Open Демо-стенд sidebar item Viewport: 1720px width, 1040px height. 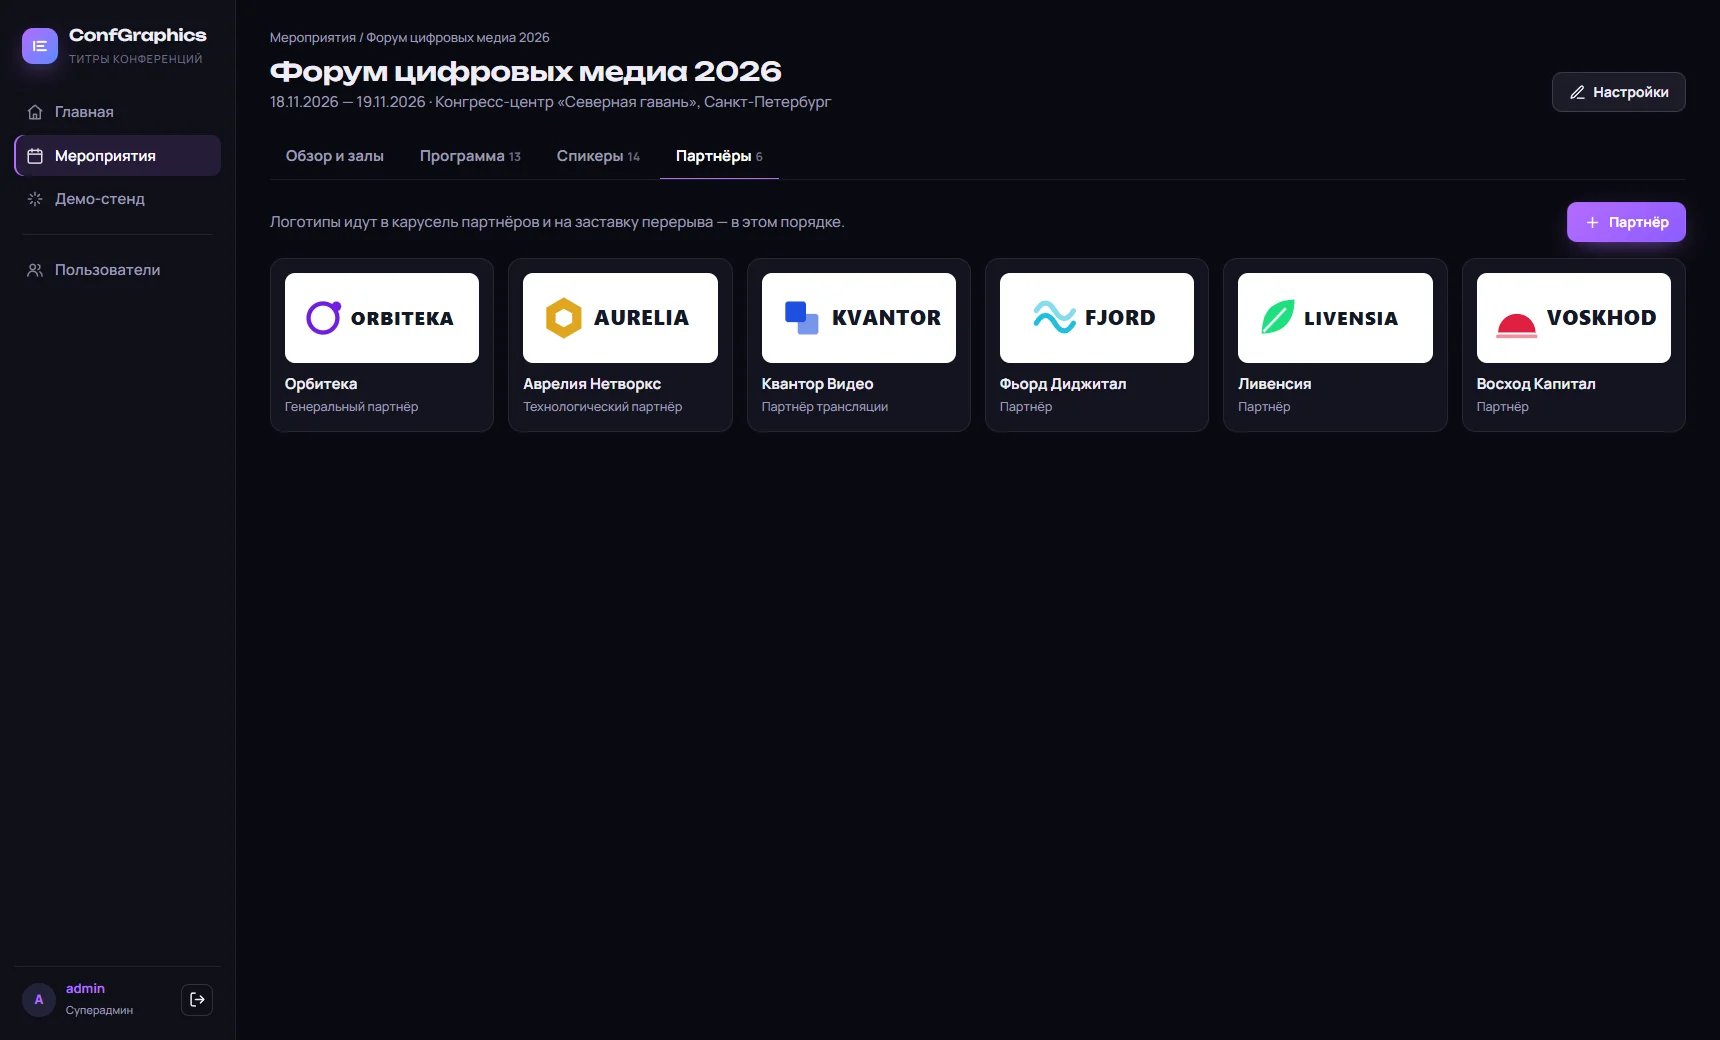(x=118, y=199)
